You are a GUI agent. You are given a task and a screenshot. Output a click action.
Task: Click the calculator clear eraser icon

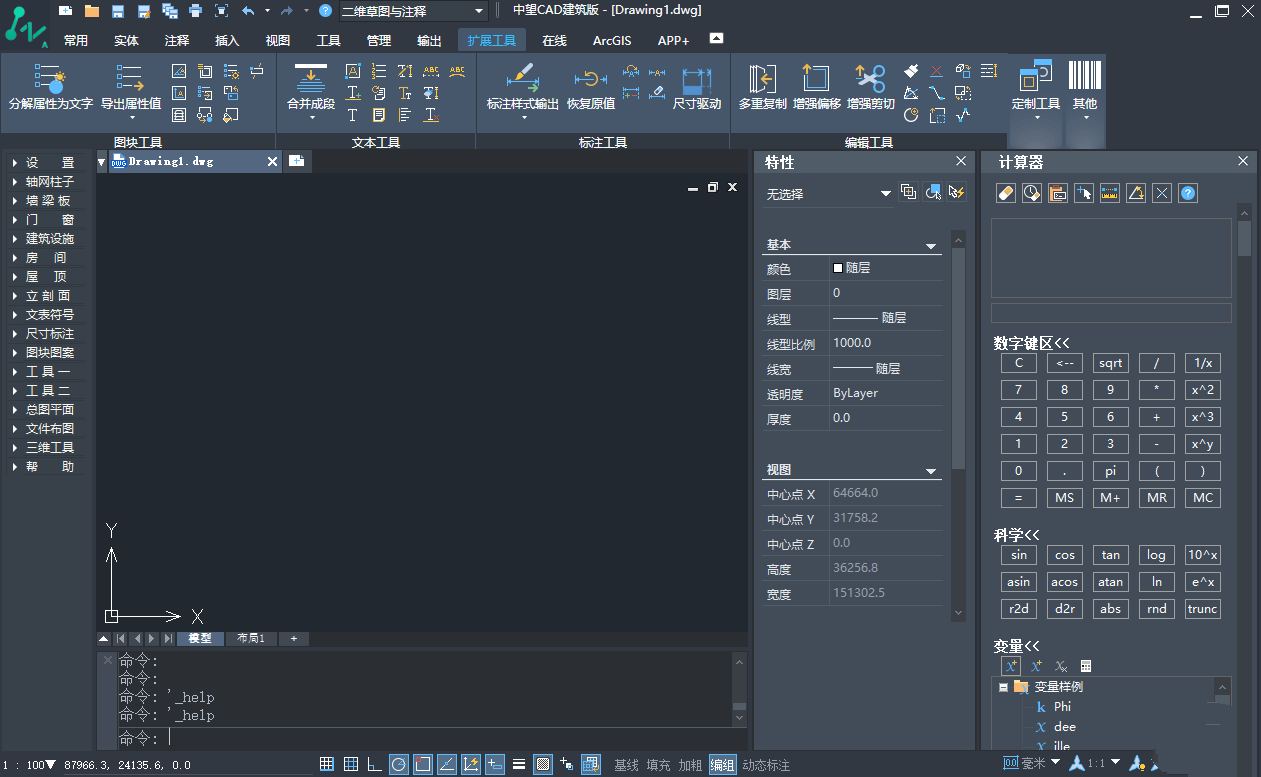1007,194
